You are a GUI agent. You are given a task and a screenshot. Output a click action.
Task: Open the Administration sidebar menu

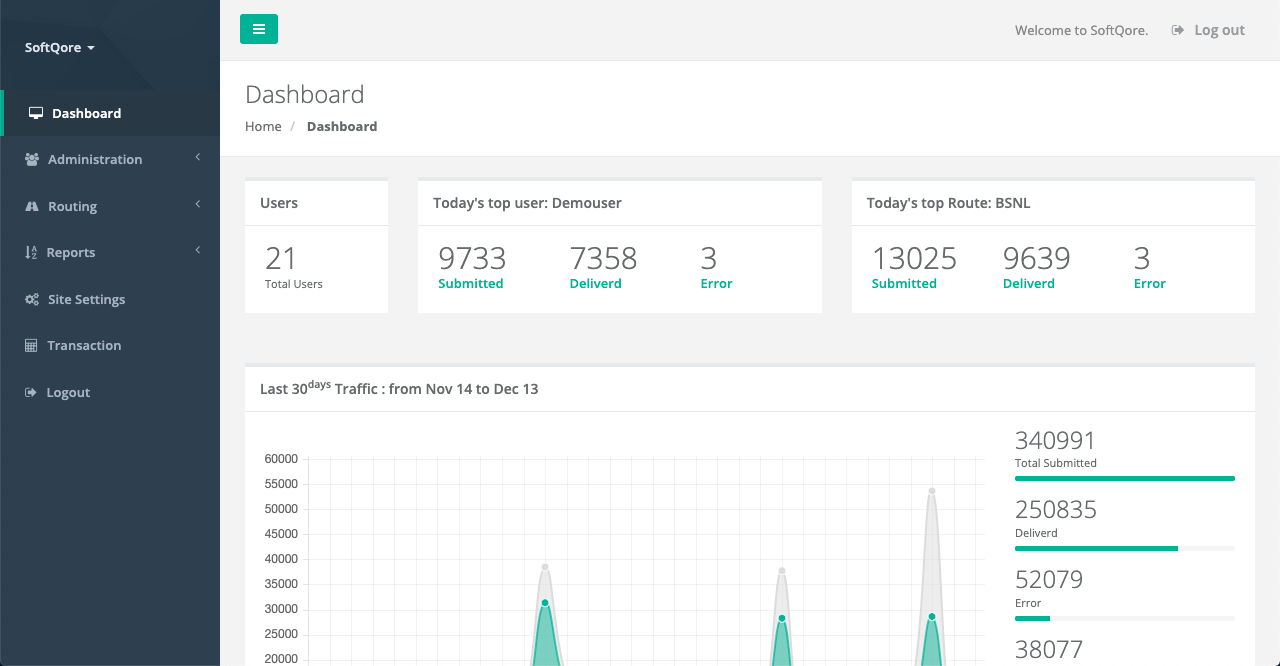pyautogui.click(x=110, y=160)
